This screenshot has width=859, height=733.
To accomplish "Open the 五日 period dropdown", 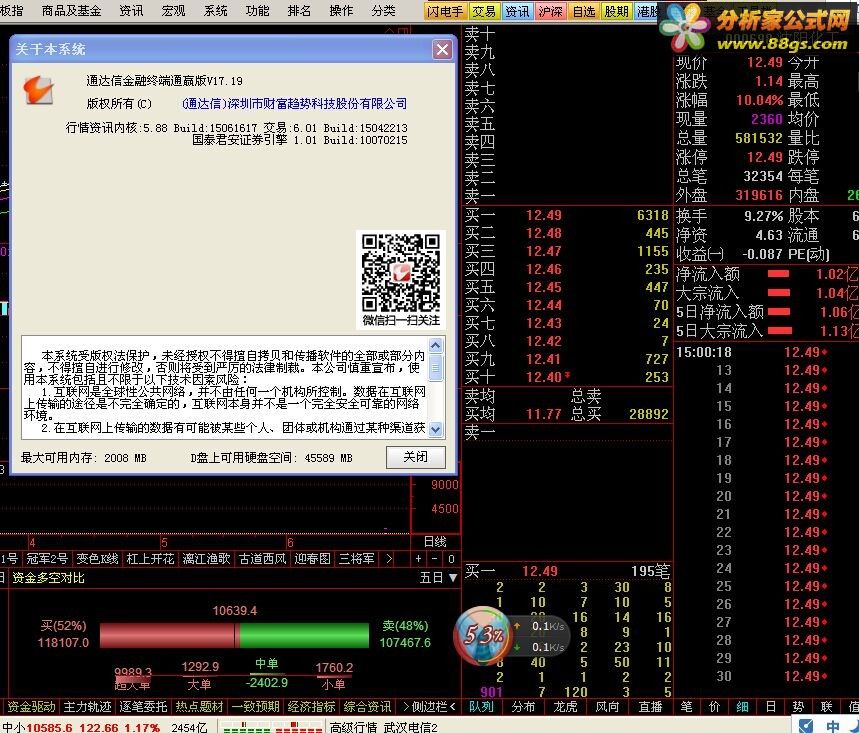I will click(x=438, y=577).
